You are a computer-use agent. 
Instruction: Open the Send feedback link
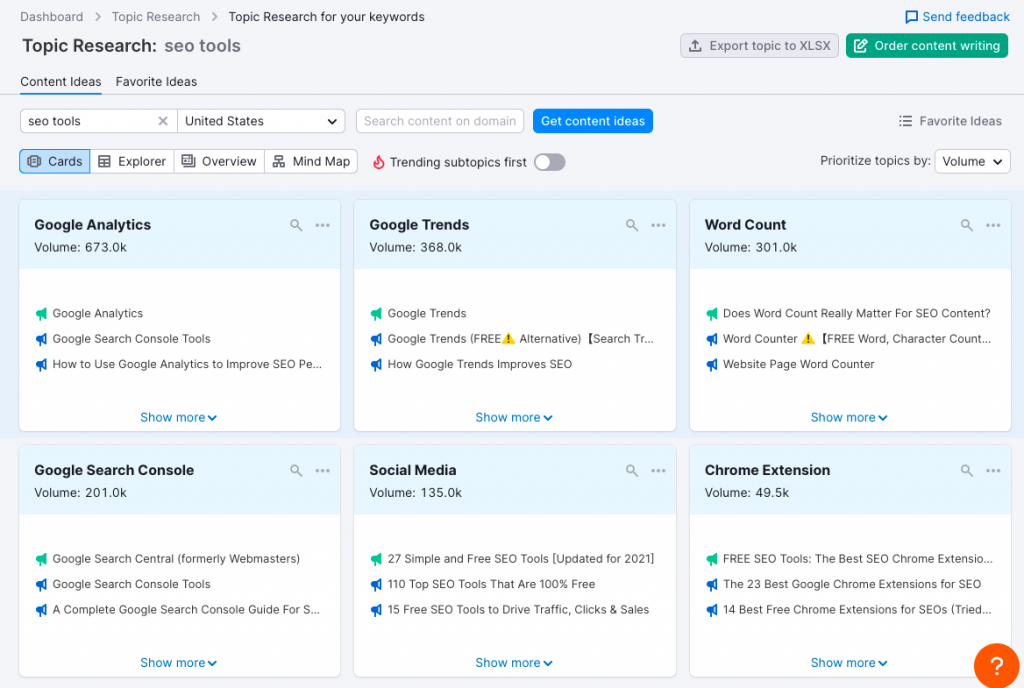click(x=956, y=16)
